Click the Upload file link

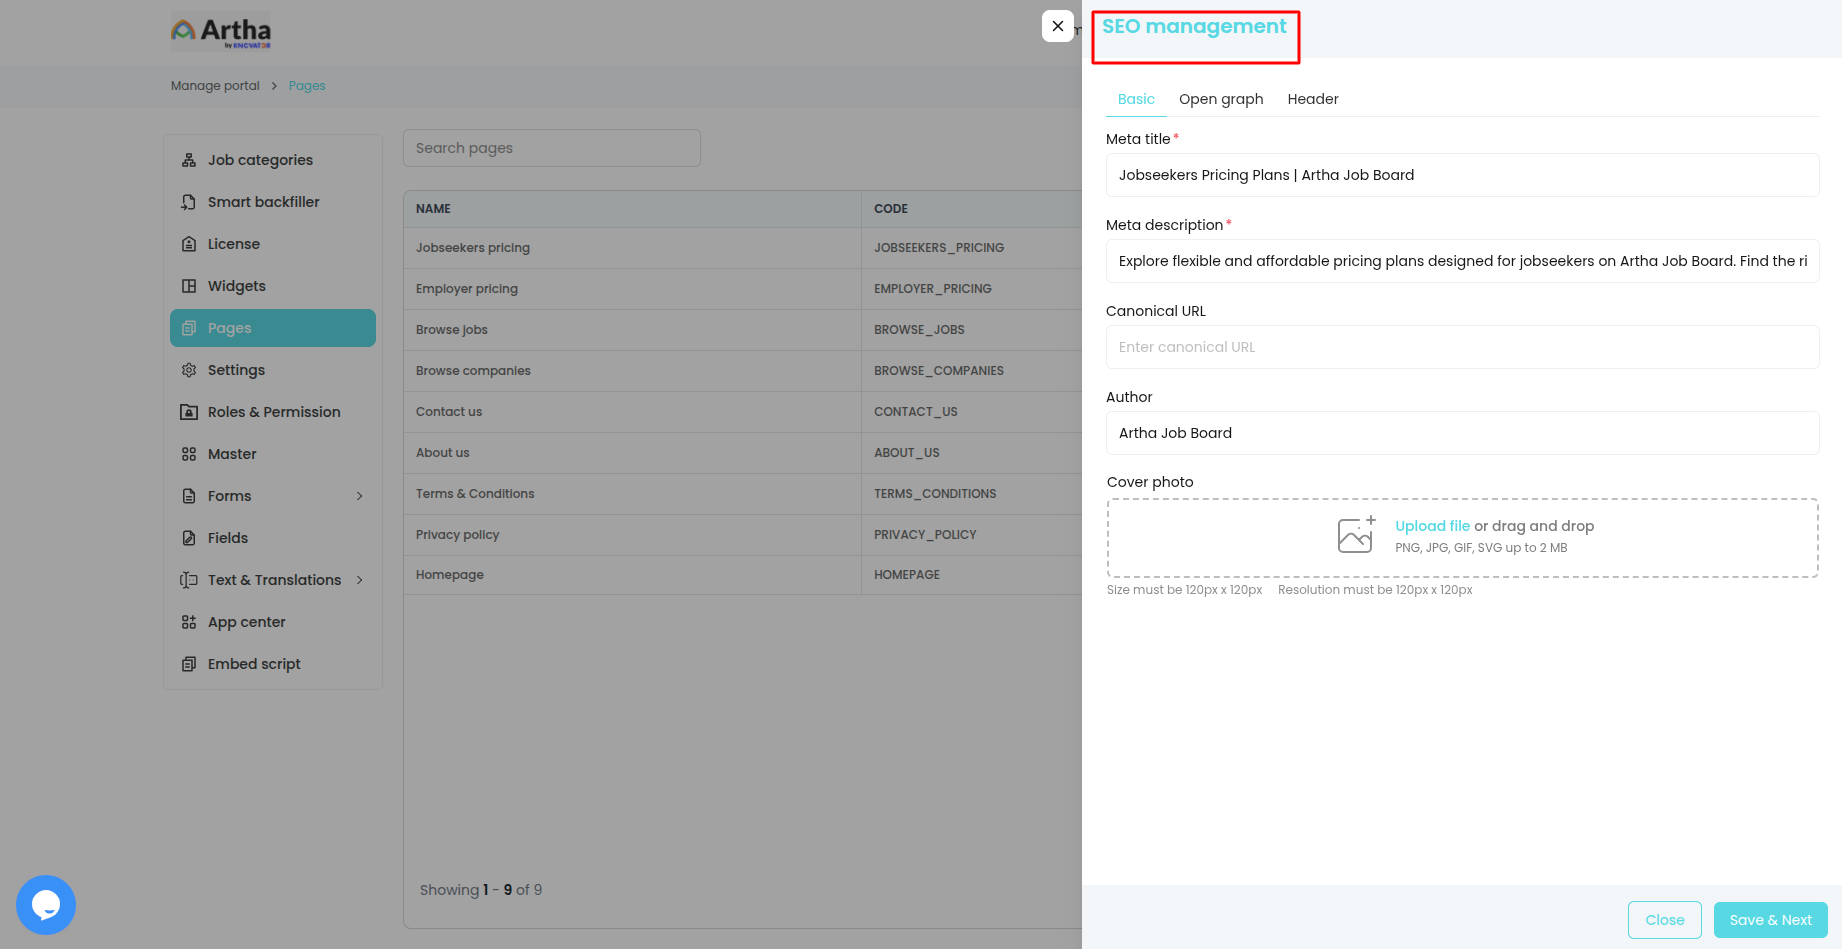(1432, 526)
